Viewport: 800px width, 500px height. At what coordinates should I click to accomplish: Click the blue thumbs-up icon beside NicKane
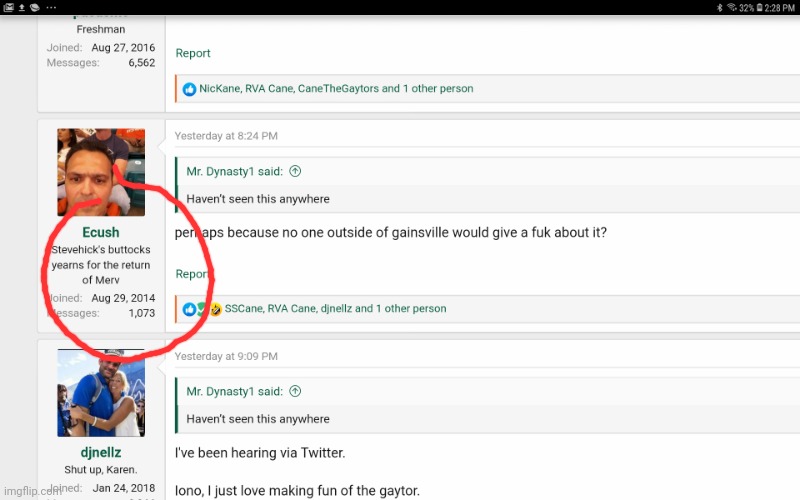click(x=190, y=89)
